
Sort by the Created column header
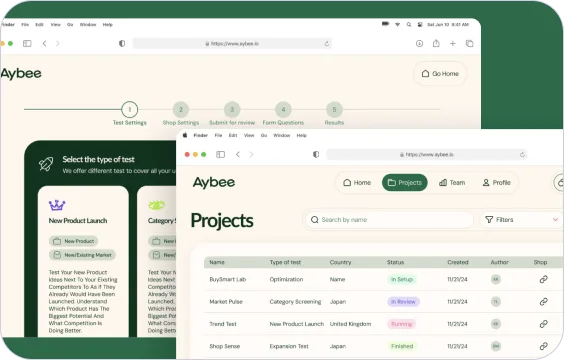[458, 263]
